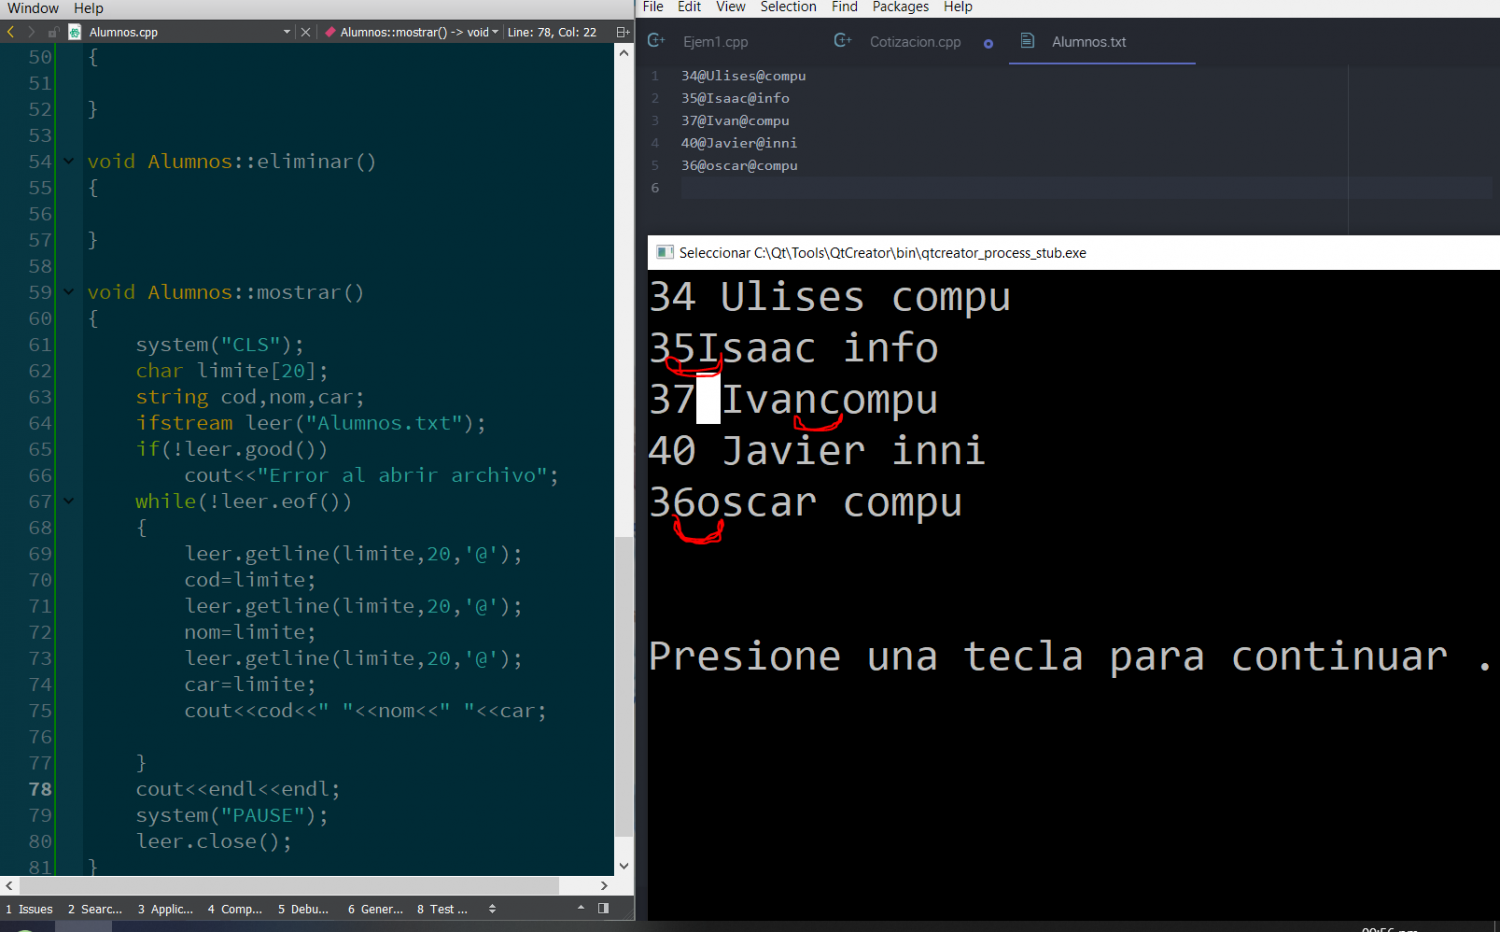Viewport: 1500px width, 932px height.
Task: Click the code line leer.close();
Action: click(x=214, y=841)
